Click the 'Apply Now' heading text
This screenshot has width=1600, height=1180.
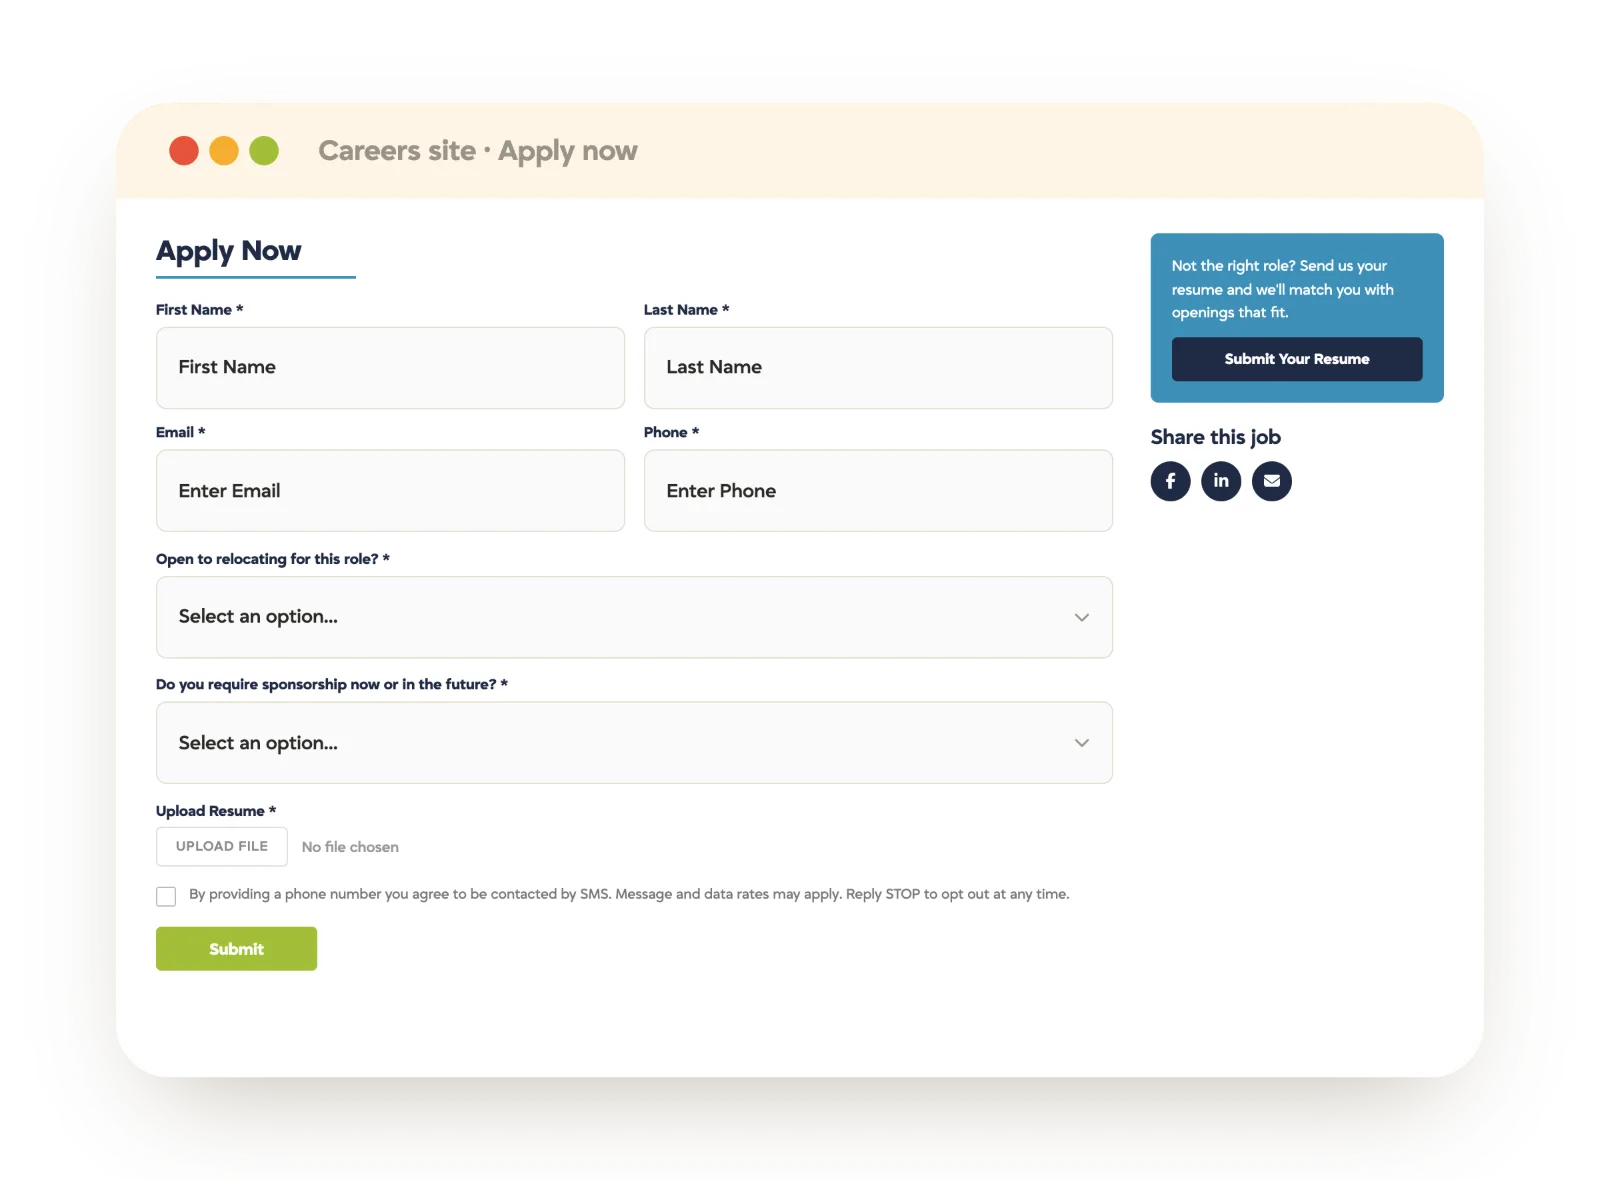(229, 251)
